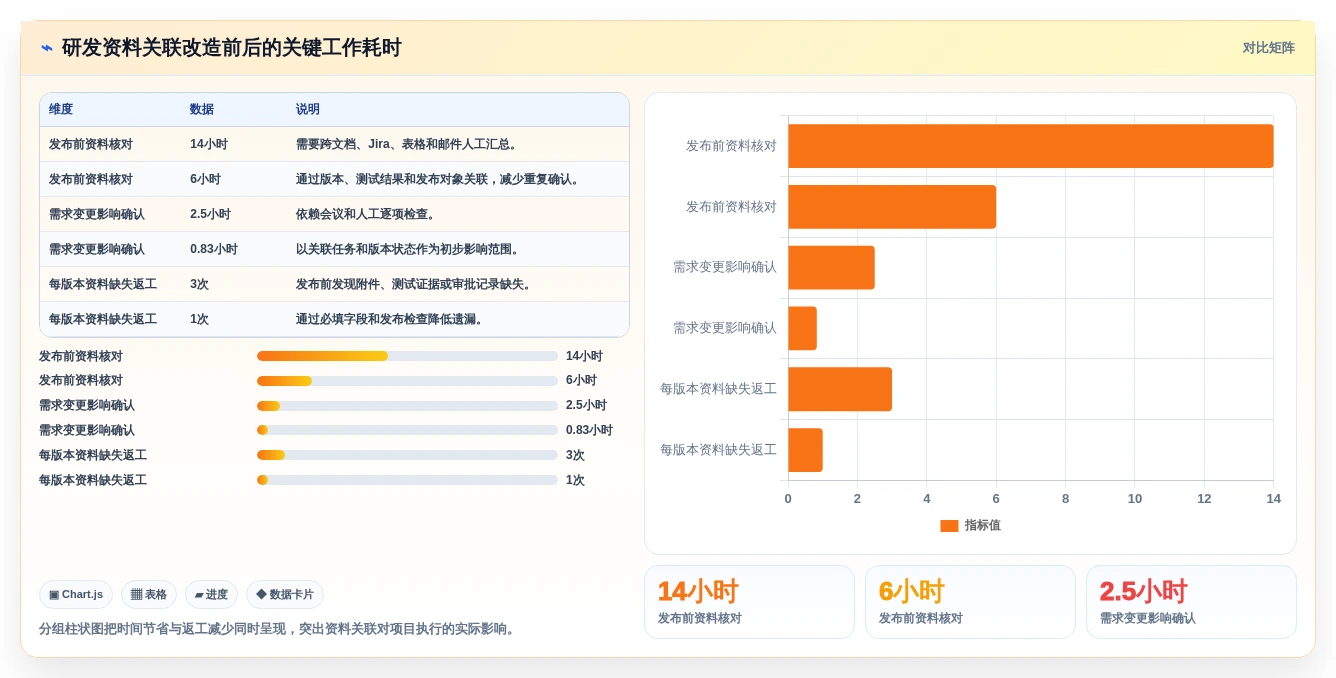Click the page title 研发资料关联改造前后的关键工作耗时

coord(232,48)
